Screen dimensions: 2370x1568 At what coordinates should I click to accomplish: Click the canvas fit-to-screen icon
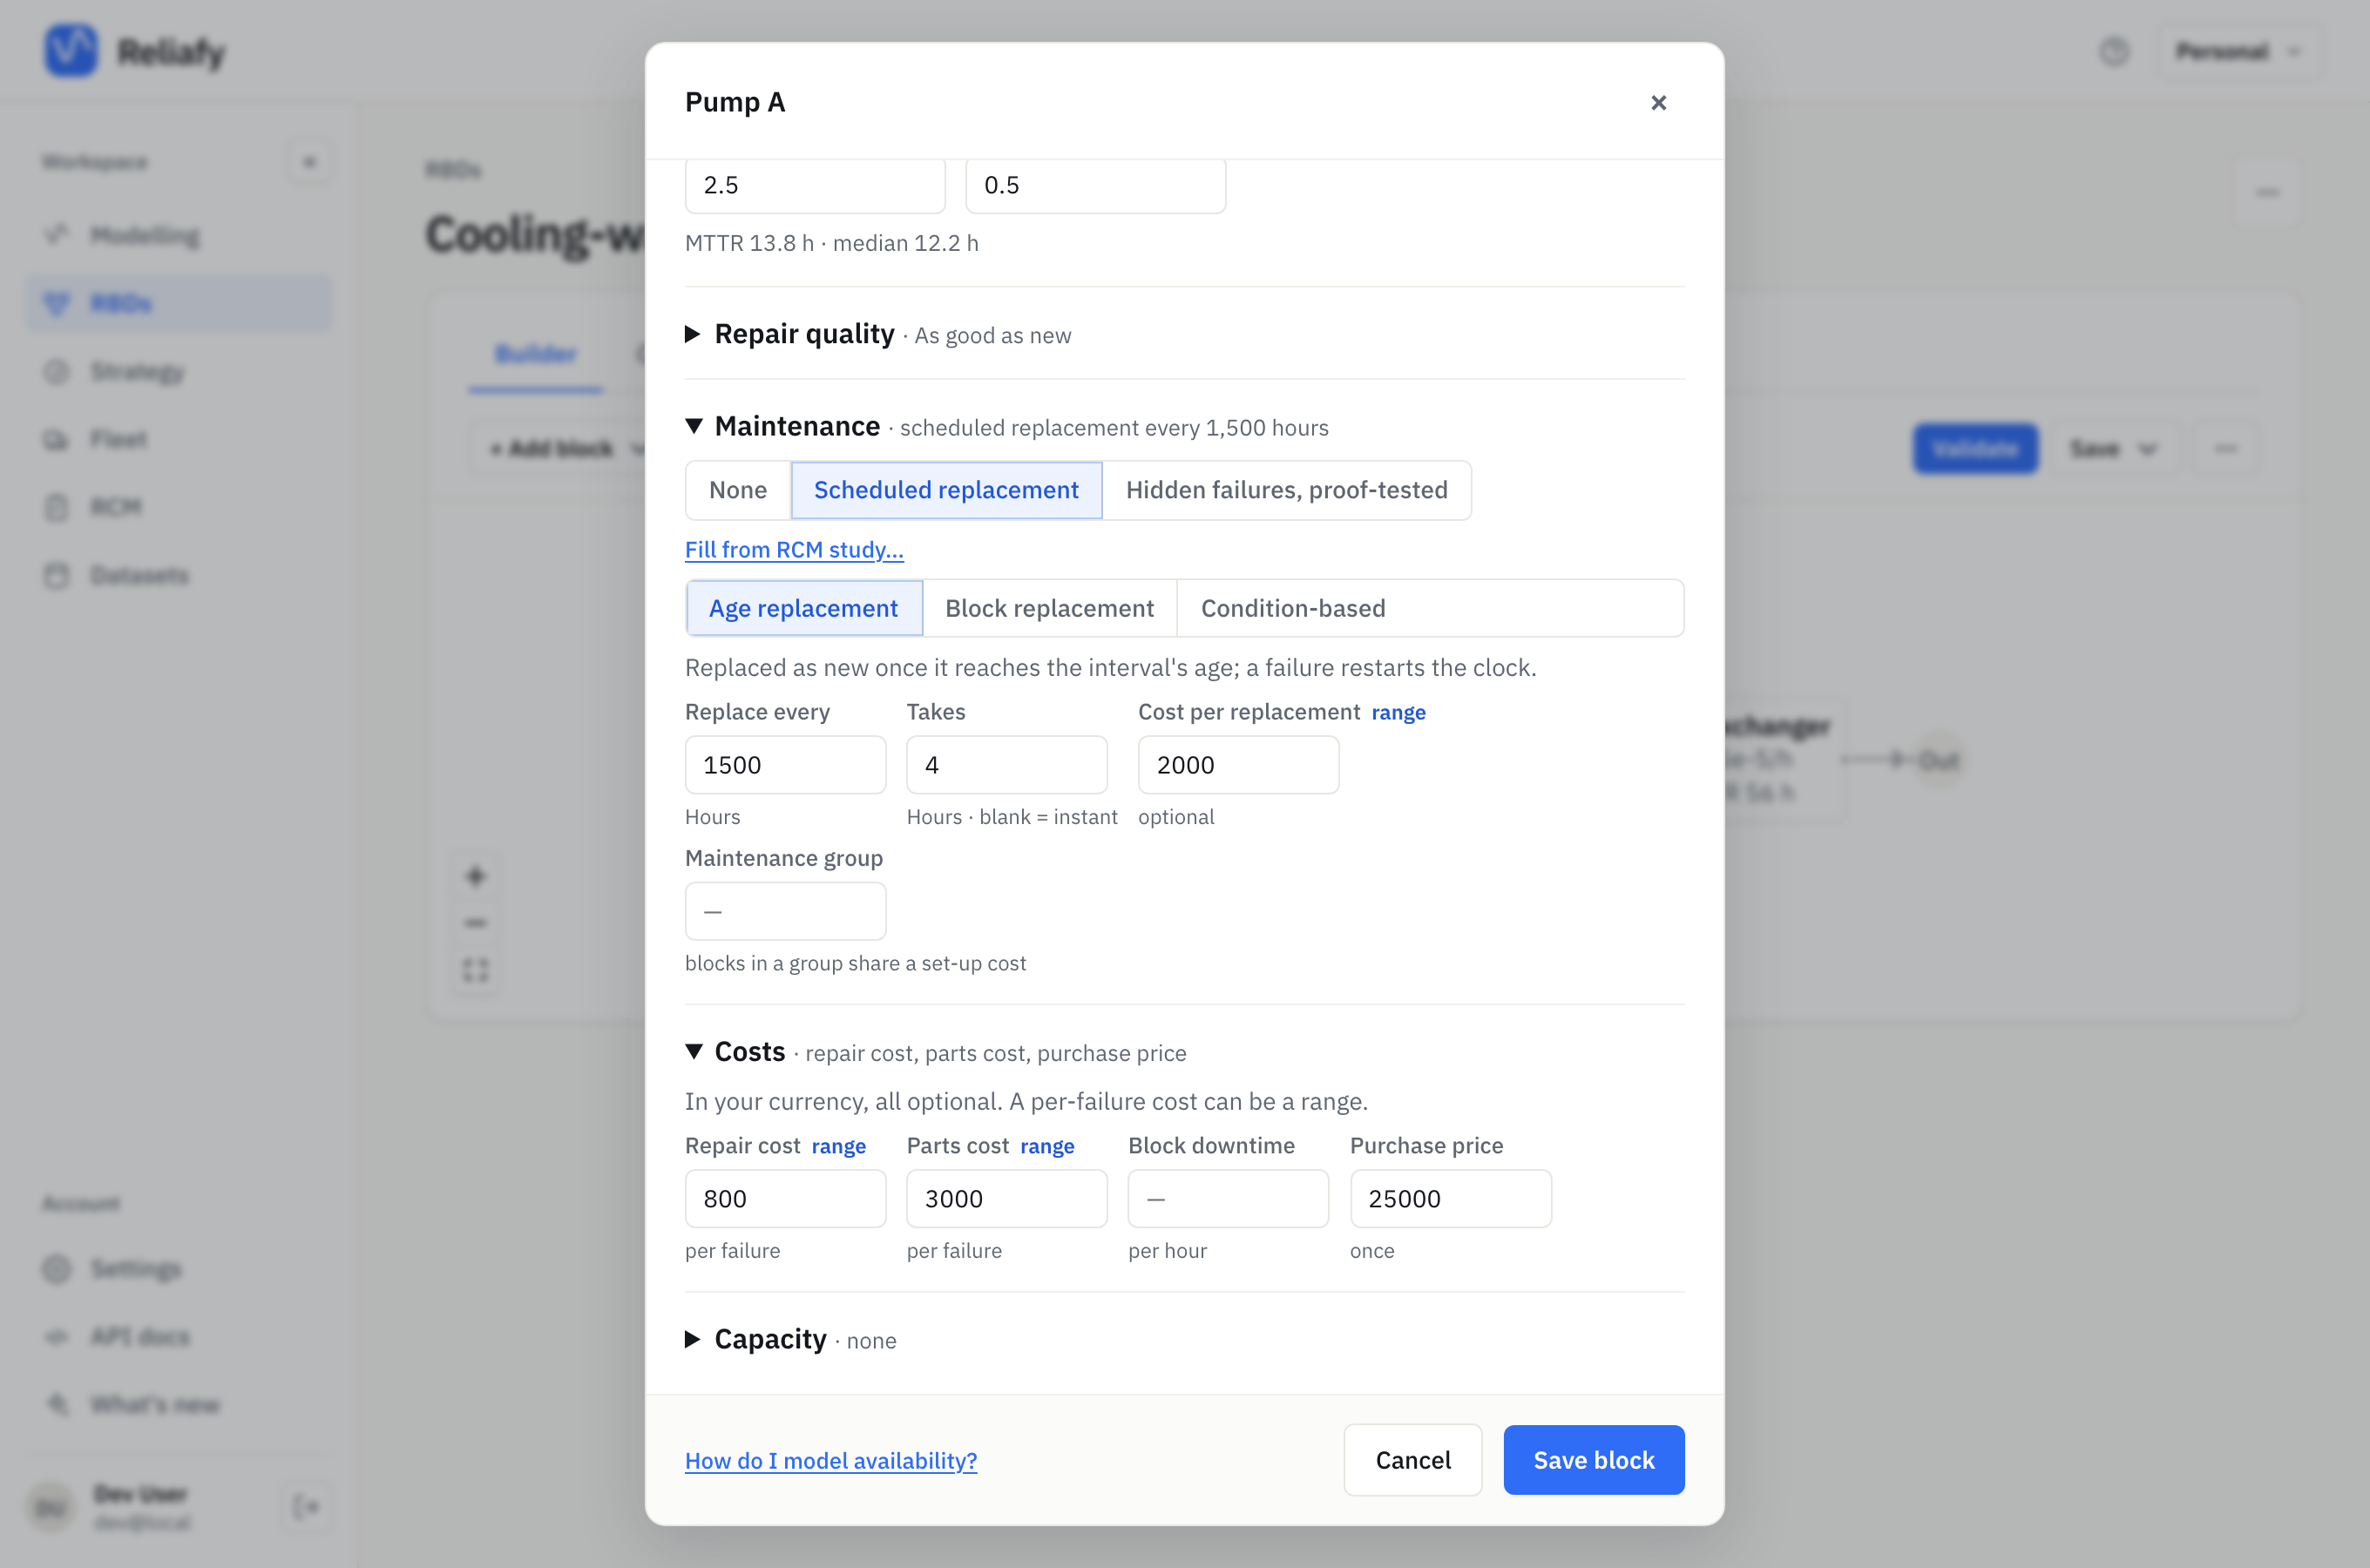coord(475,970)
